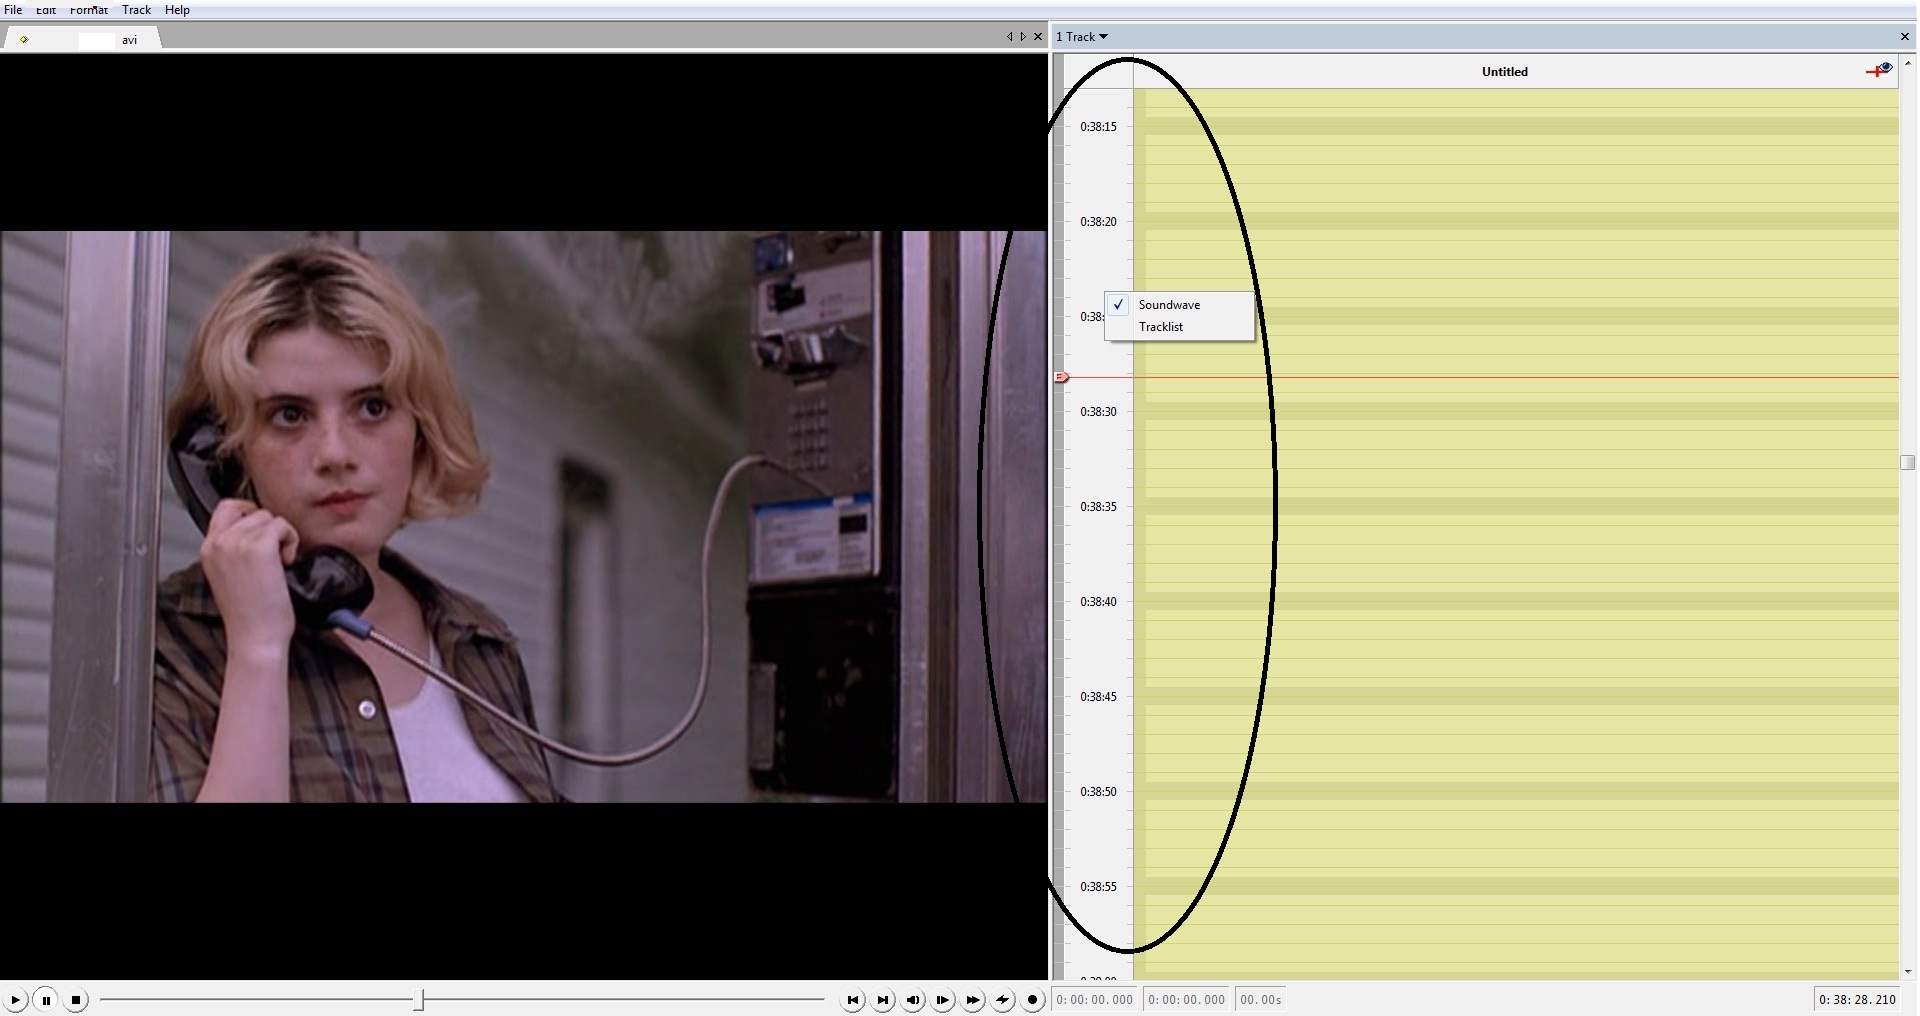The image size is (1920, 1016).
Task: Step one frame backward
Action: (913, 999)
